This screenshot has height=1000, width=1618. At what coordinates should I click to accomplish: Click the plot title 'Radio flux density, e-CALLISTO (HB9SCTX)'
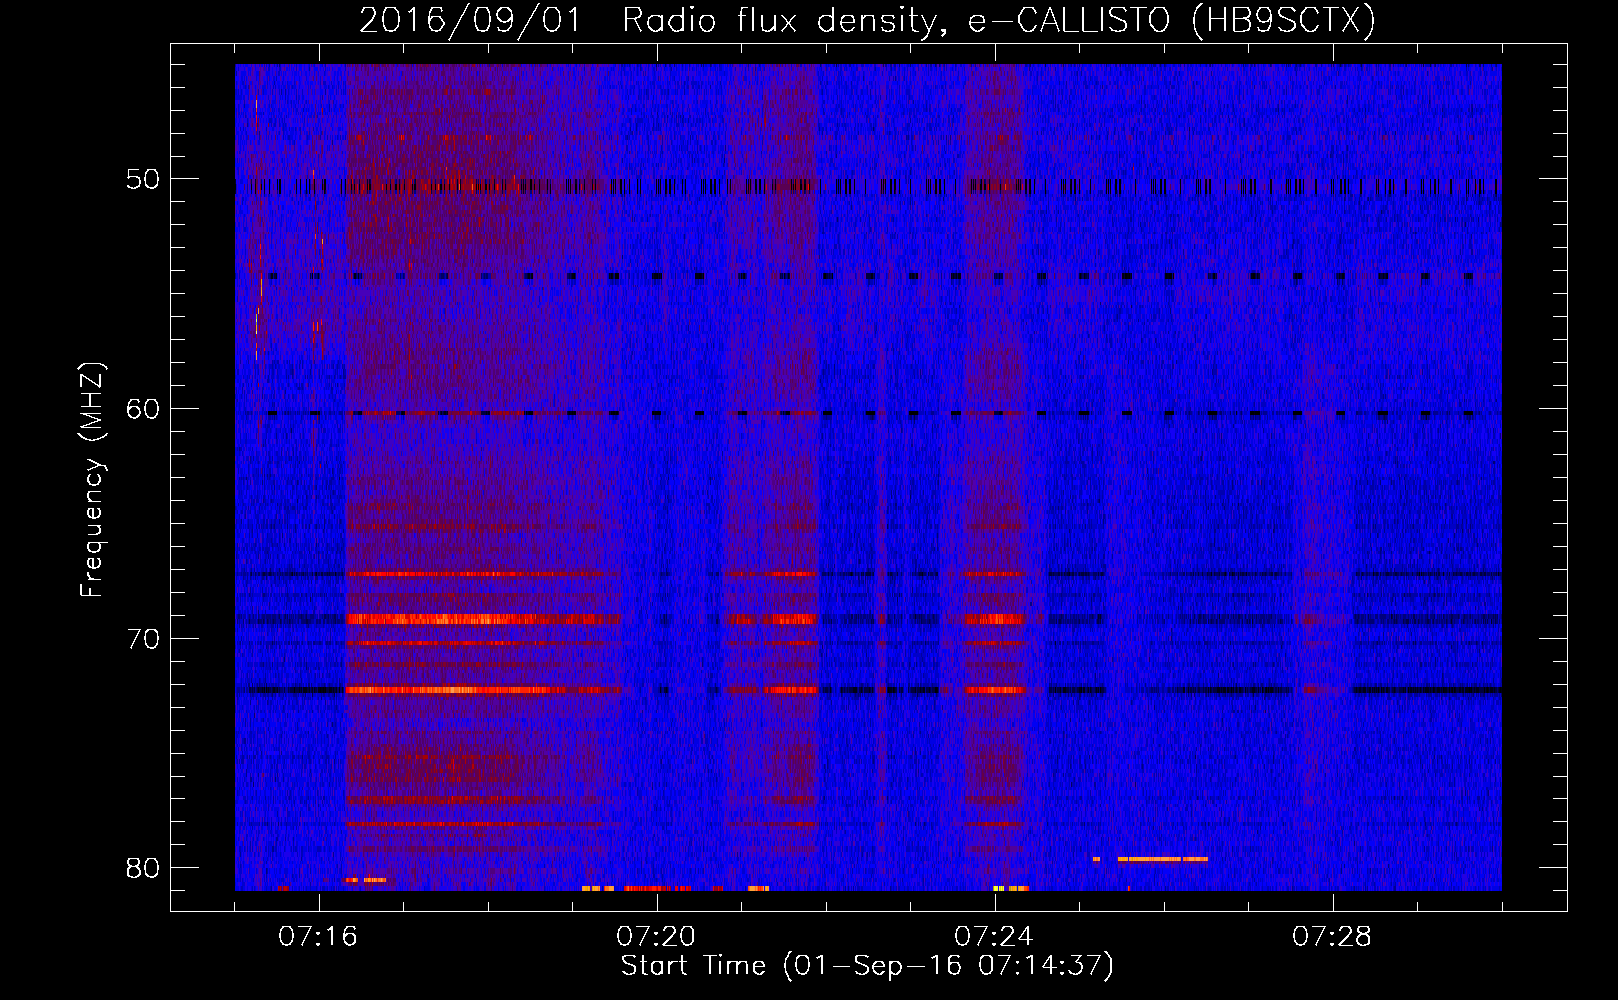point(999,20)
